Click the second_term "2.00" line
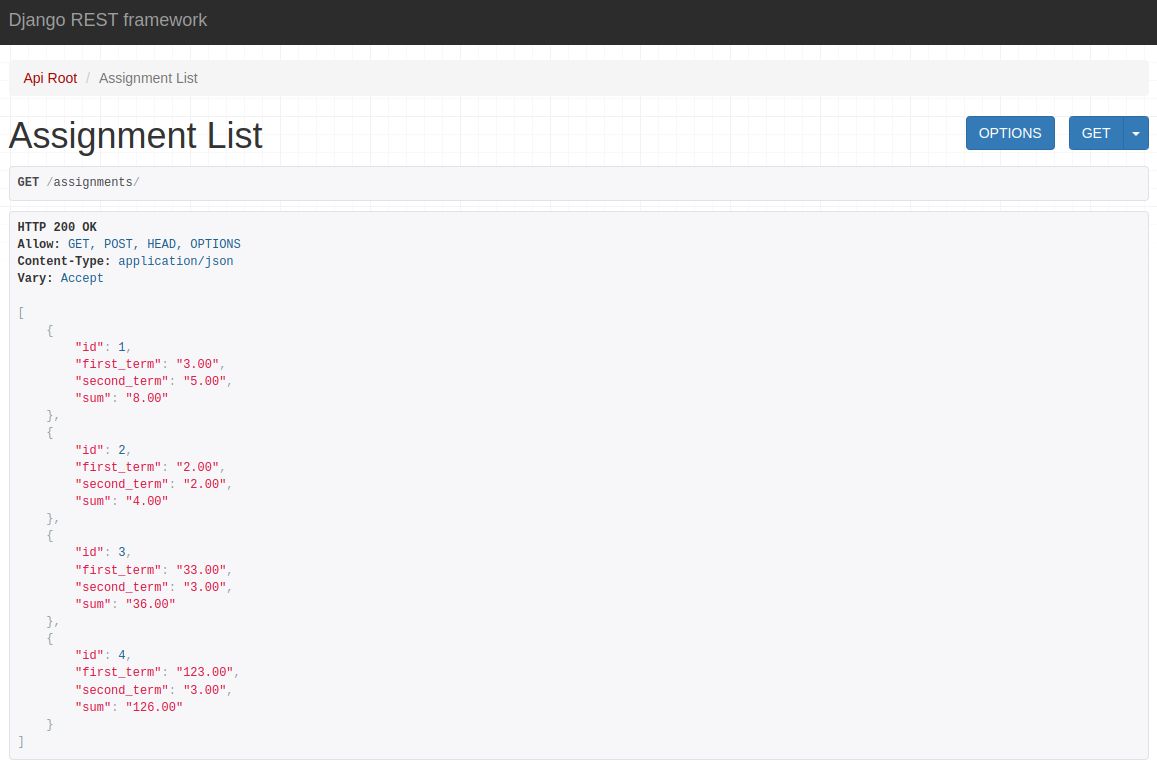Screen dimensions: 1157x764 pos(153,484)
